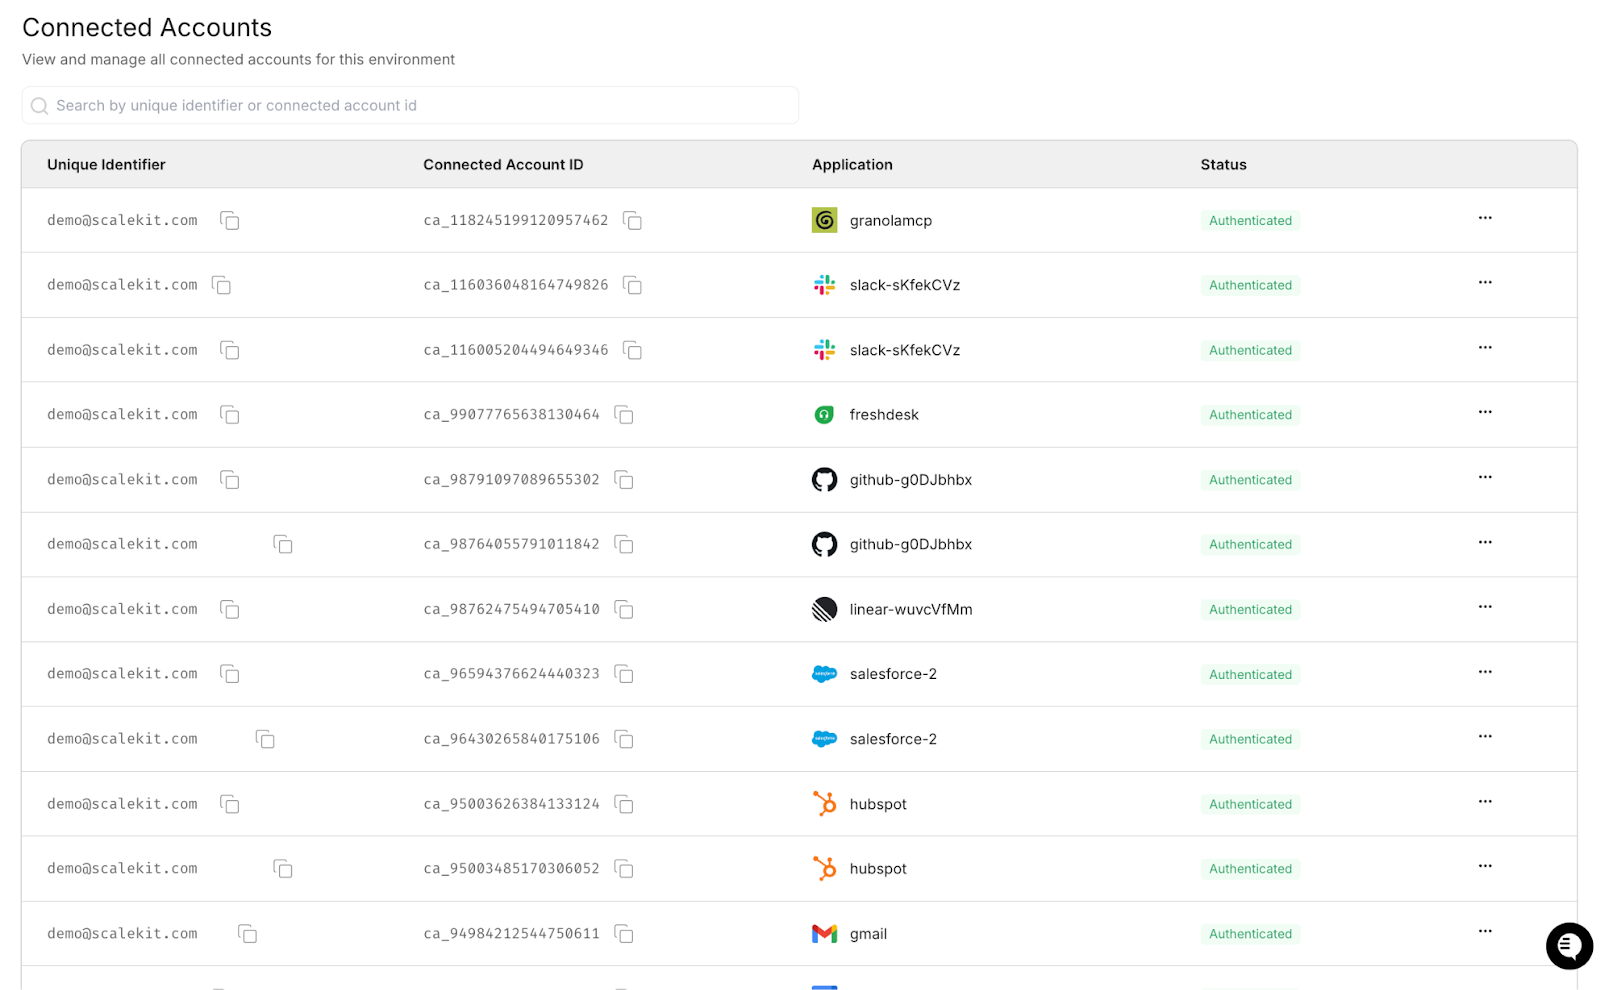
Task: Copy account ID ca_95003626384133124
Action: pos(624,804)
